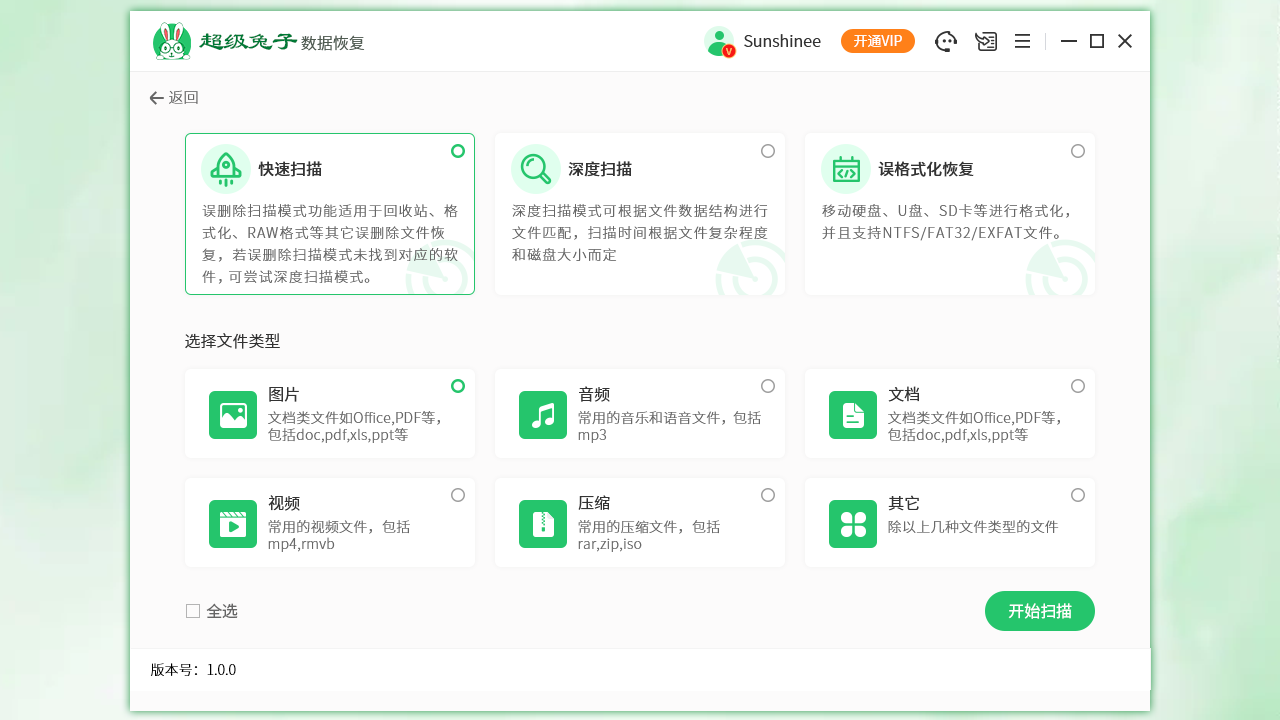1280x720 pixels.
Task: Select the picture icon for 图片 file type
Action: [x=232, y=414]
